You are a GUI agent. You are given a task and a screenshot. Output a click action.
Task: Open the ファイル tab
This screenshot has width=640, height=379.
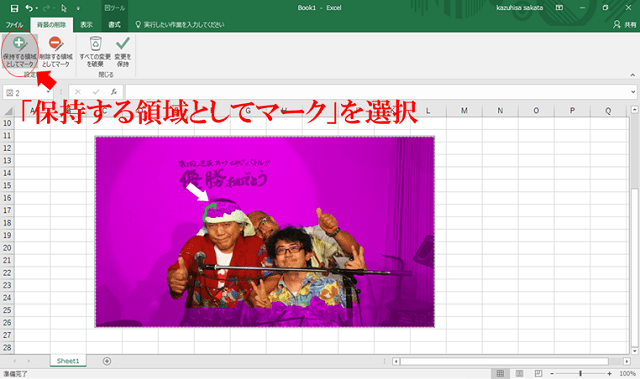pos(14,25)
